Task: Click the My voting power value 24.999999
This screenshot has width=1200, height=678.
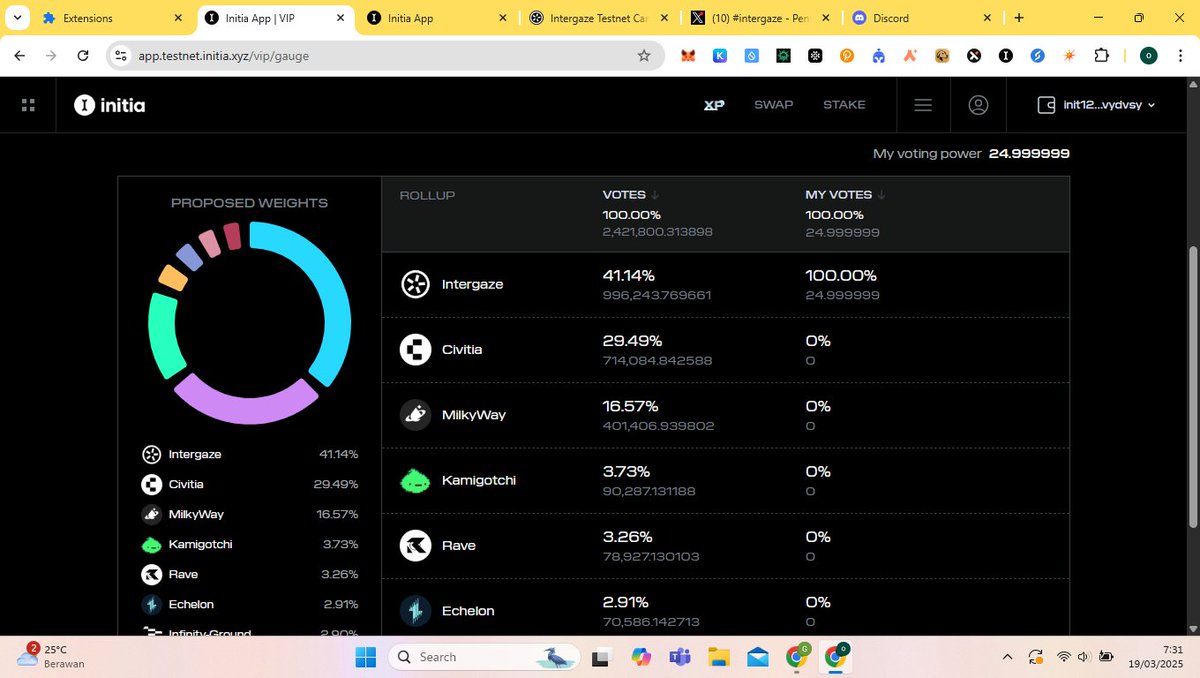Action: 1029,153
